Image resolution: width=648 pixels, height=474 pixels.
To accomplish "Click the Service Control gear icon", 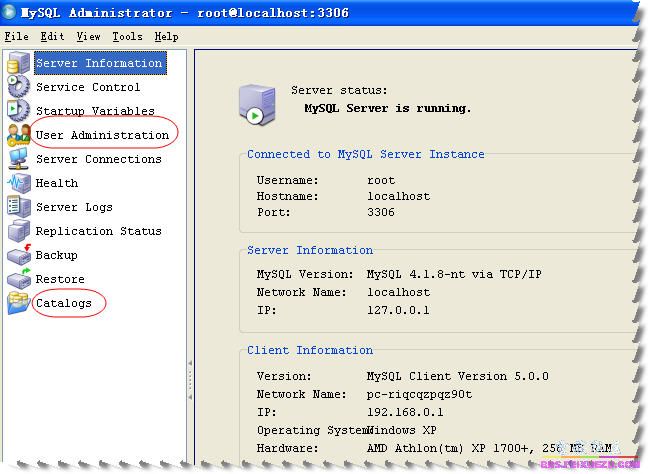I will pos(19,86).
